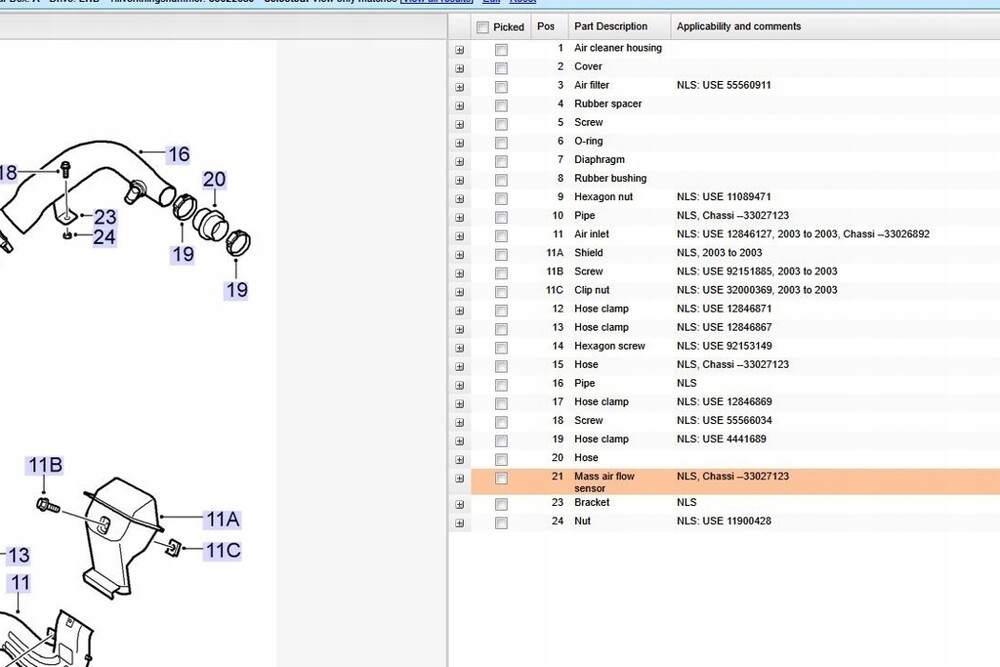Tick checkbox for Pos 16 Pipe
The height and width of the screenshot is (667, 1000).
[x=501, y=385]
